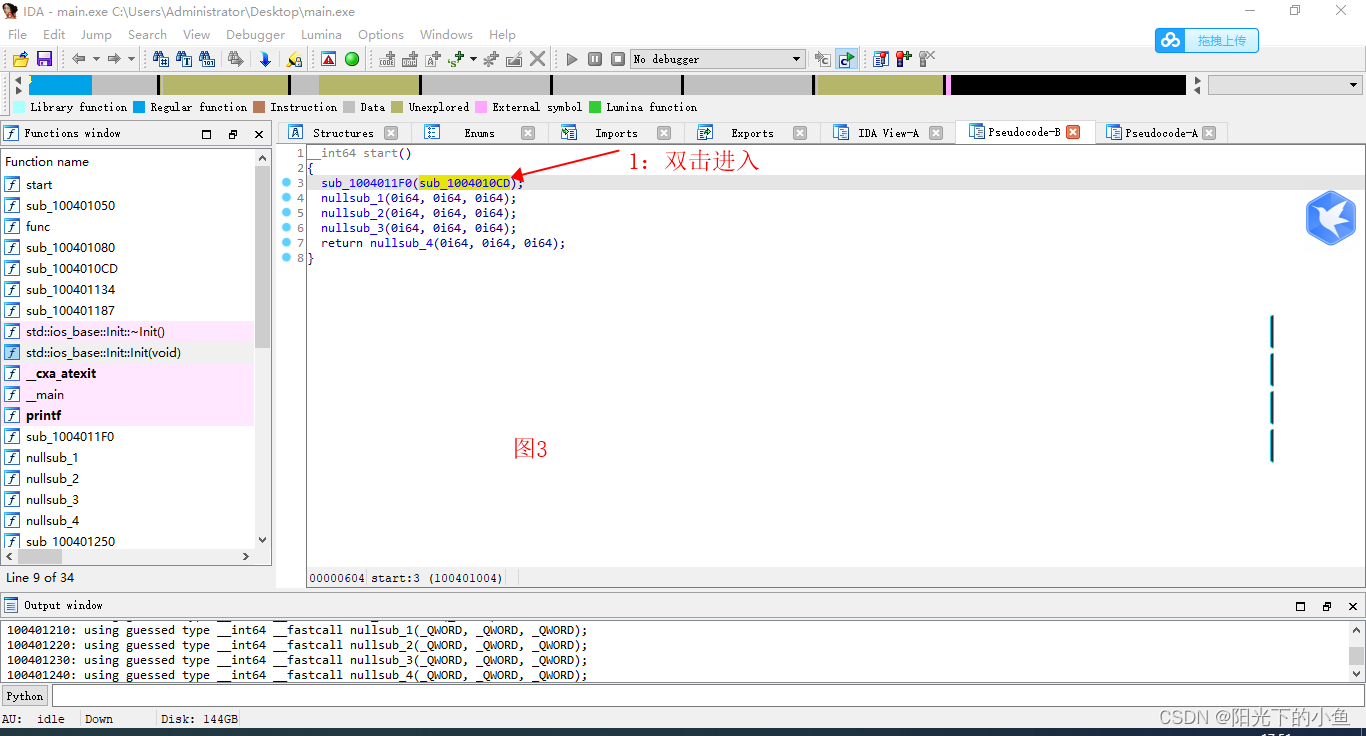Open the No debugger dropdown

point(717,58)
